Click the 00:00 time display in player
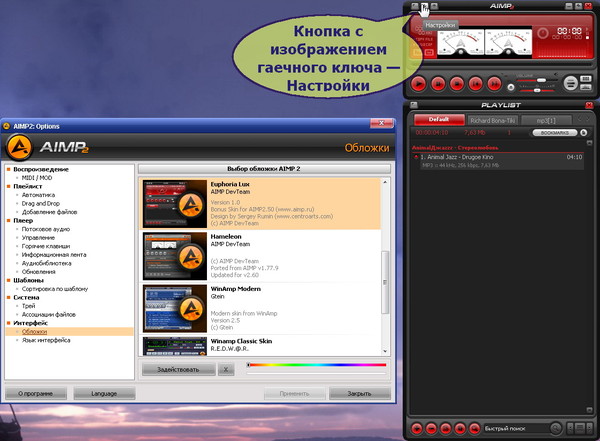 pyautogui.click(x=569, y=31)
